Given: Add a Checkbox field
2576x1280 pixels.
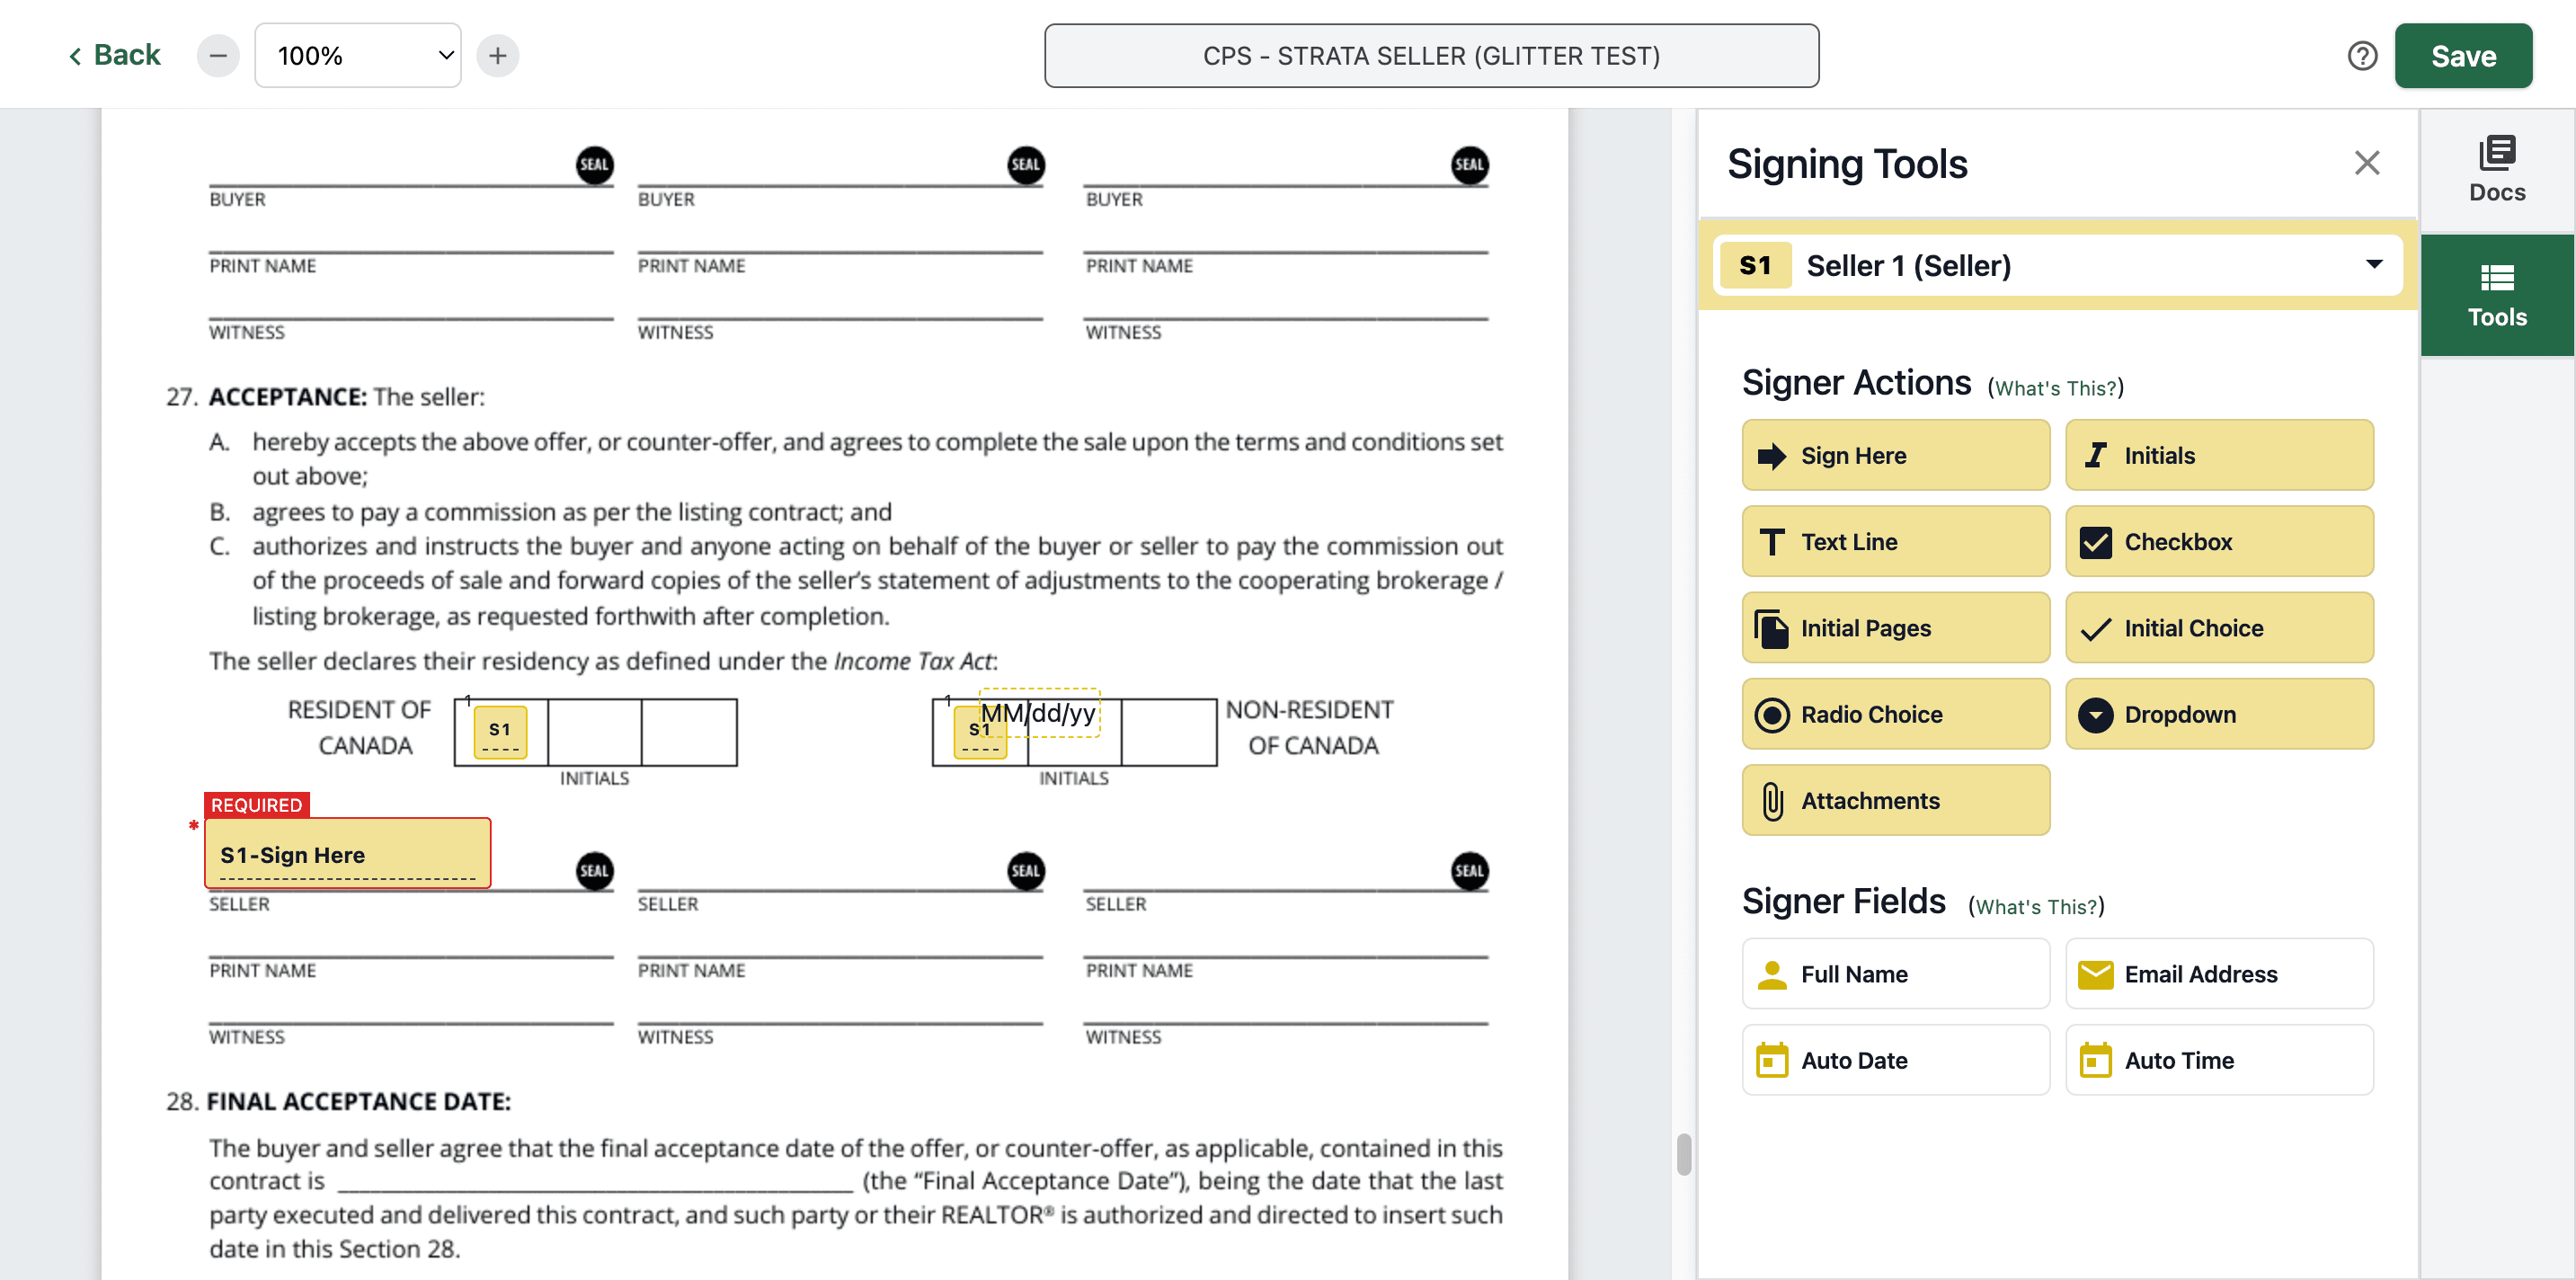Looking at the screenshot, I should click(2219, 541).
